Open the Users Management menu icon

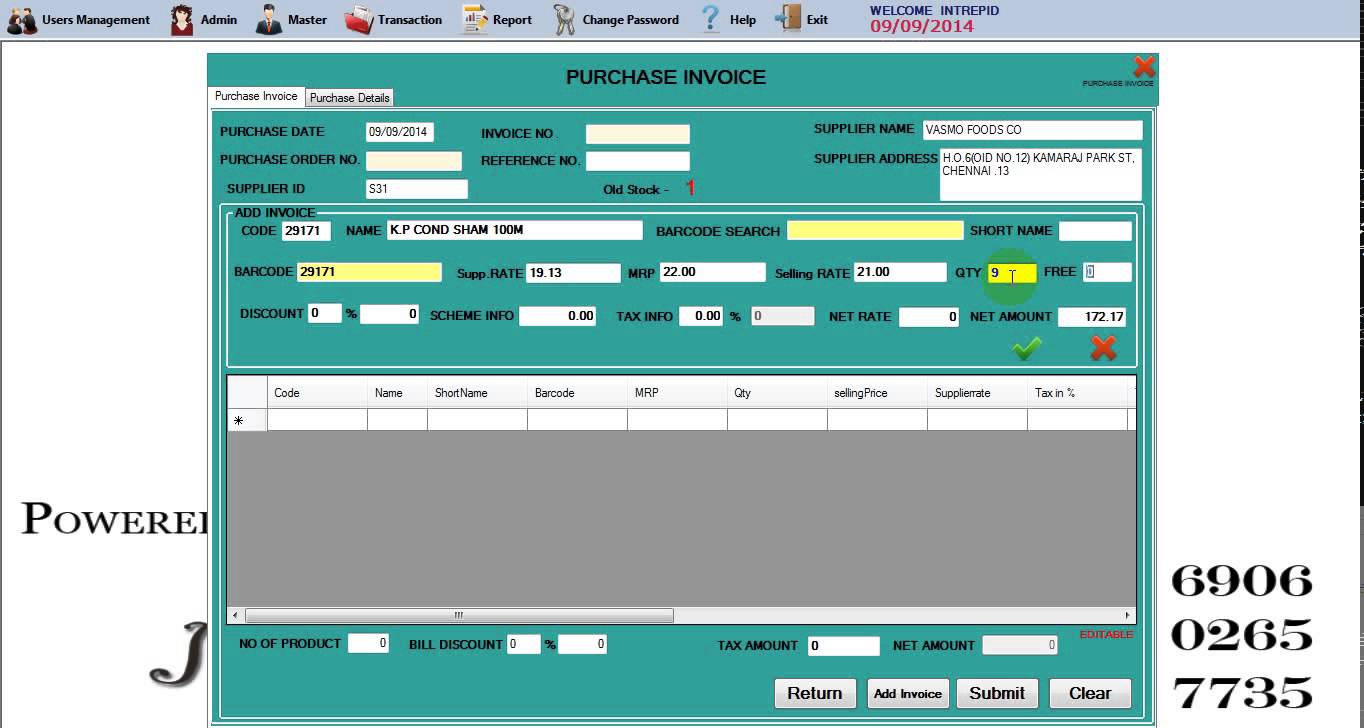tap(22, 20)
